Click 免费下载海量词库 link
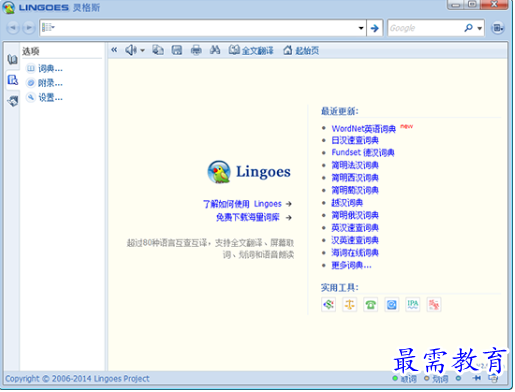515x392 pixels. pos(248,217)
